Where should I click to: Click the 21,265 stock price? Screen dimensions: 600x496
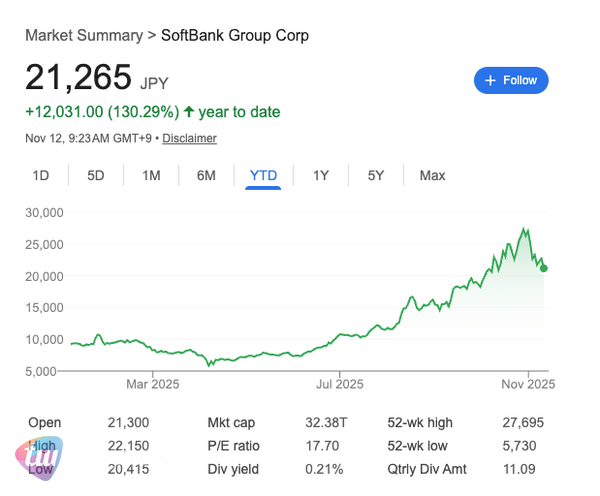click(78, 77)
